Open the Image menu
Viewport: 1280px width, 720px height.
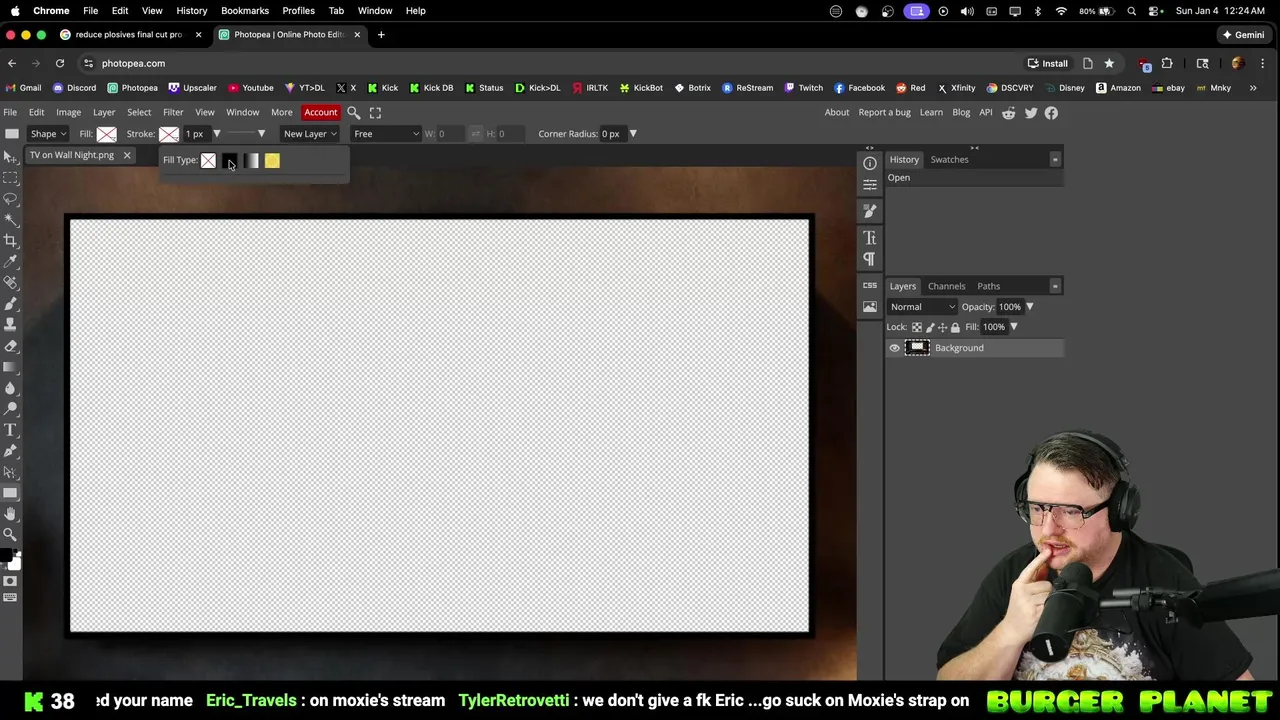(68, 112)
